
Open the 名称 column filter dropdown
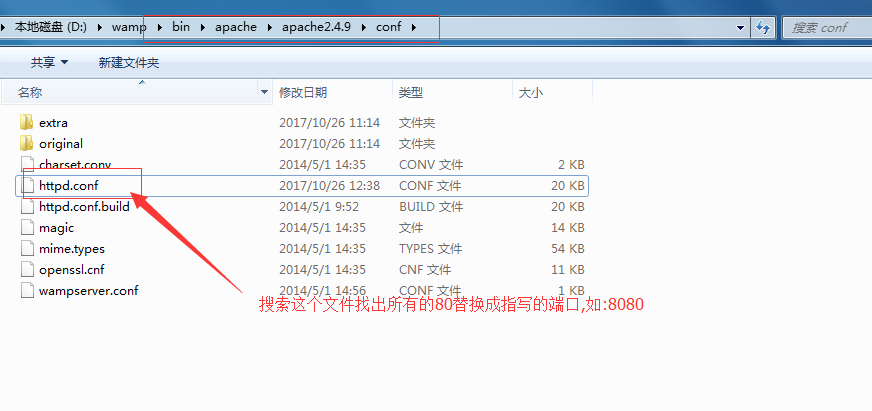point(265,93)
